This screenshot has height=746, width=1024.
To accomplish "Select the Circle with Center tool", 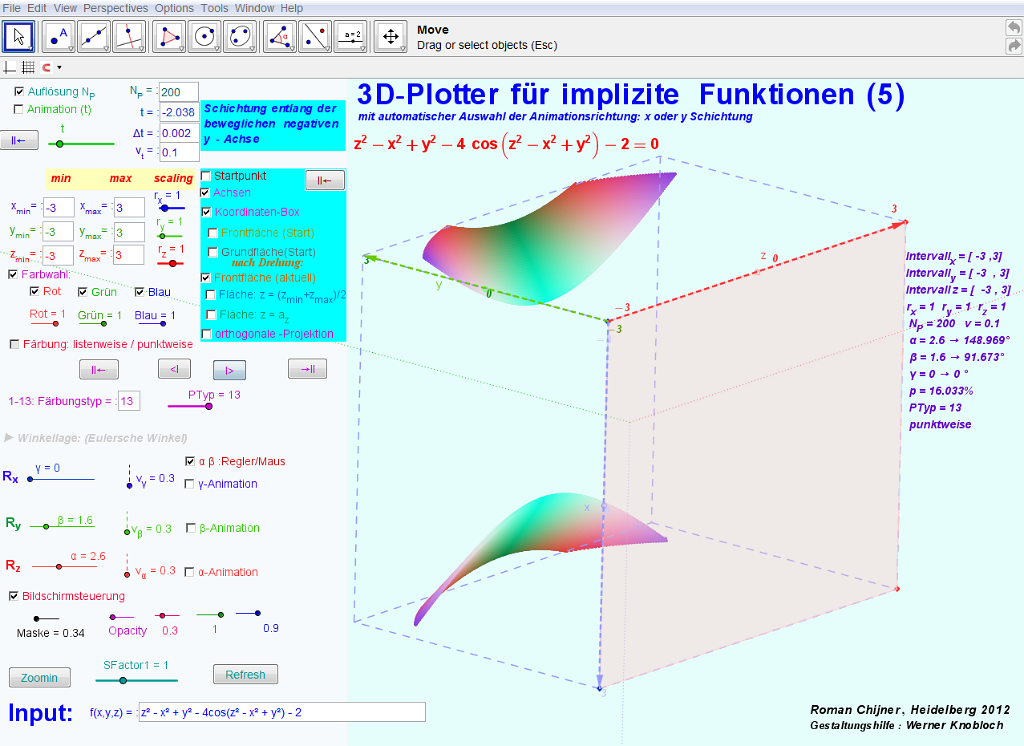I will pos(206,37).
